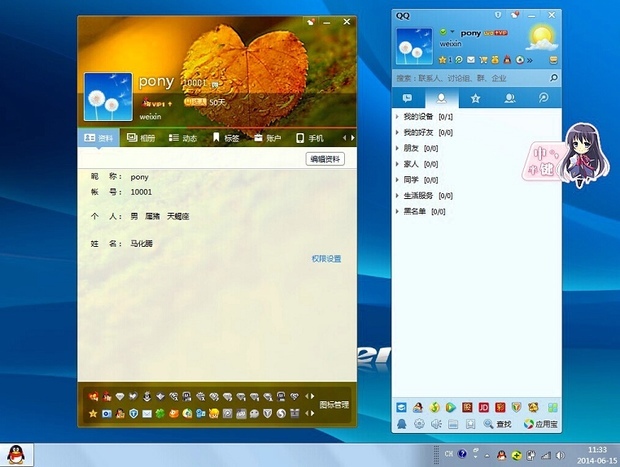Click 图标管理 in profile window
620x467 pixels.
coord(334,405)
